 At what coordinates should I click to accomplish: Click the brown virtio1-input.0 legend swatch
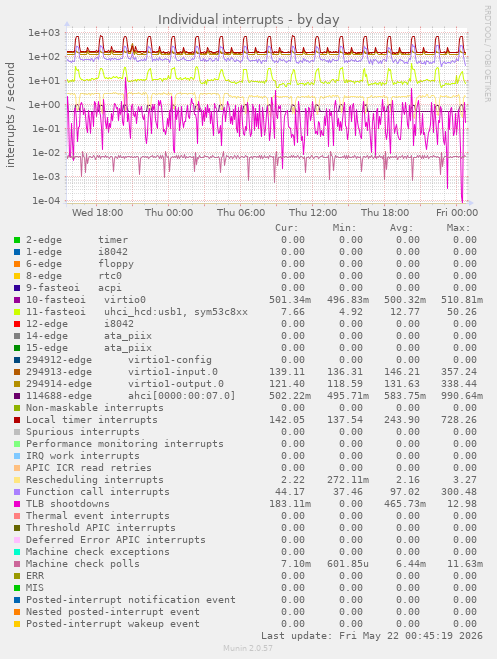point(17,372)
